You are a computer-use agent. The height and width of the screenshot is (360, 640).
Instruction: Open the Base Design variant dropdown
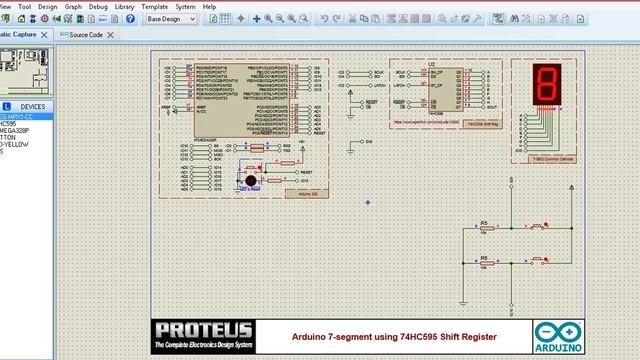click(x=171, y=19)
